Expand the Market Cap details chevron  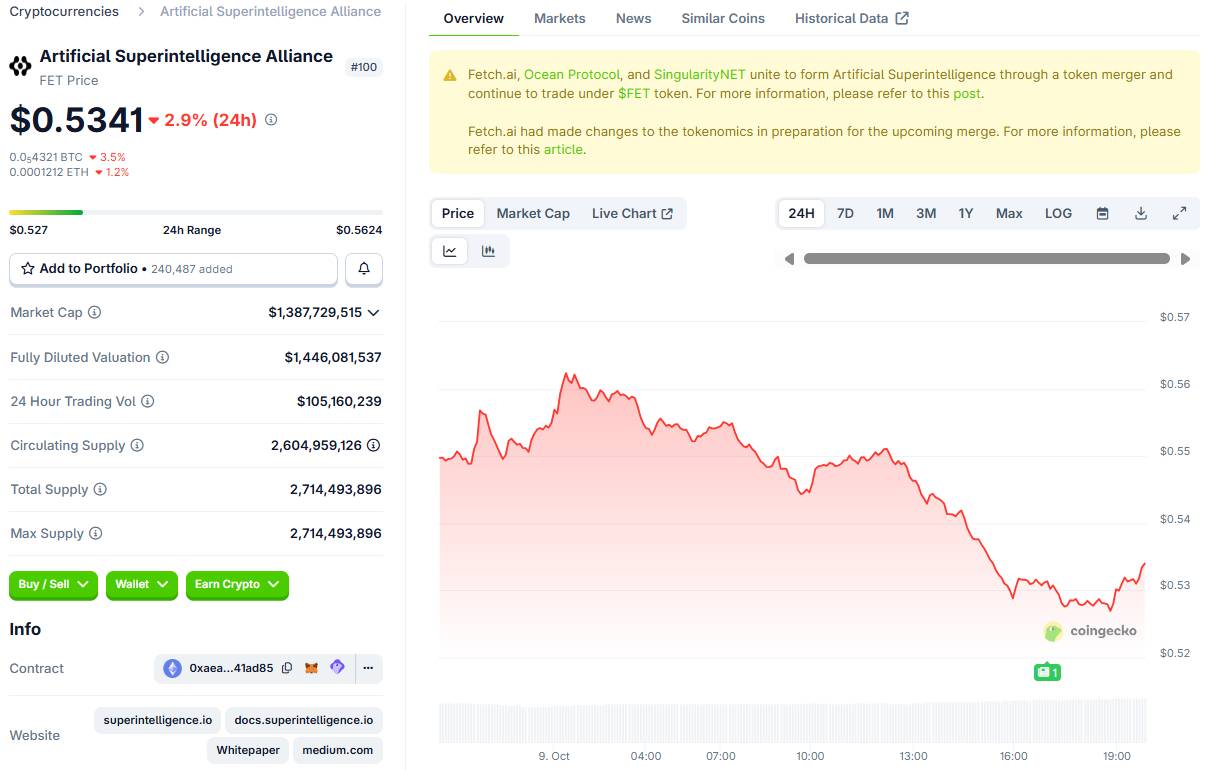pyautogui.click(x=373, y=313)
